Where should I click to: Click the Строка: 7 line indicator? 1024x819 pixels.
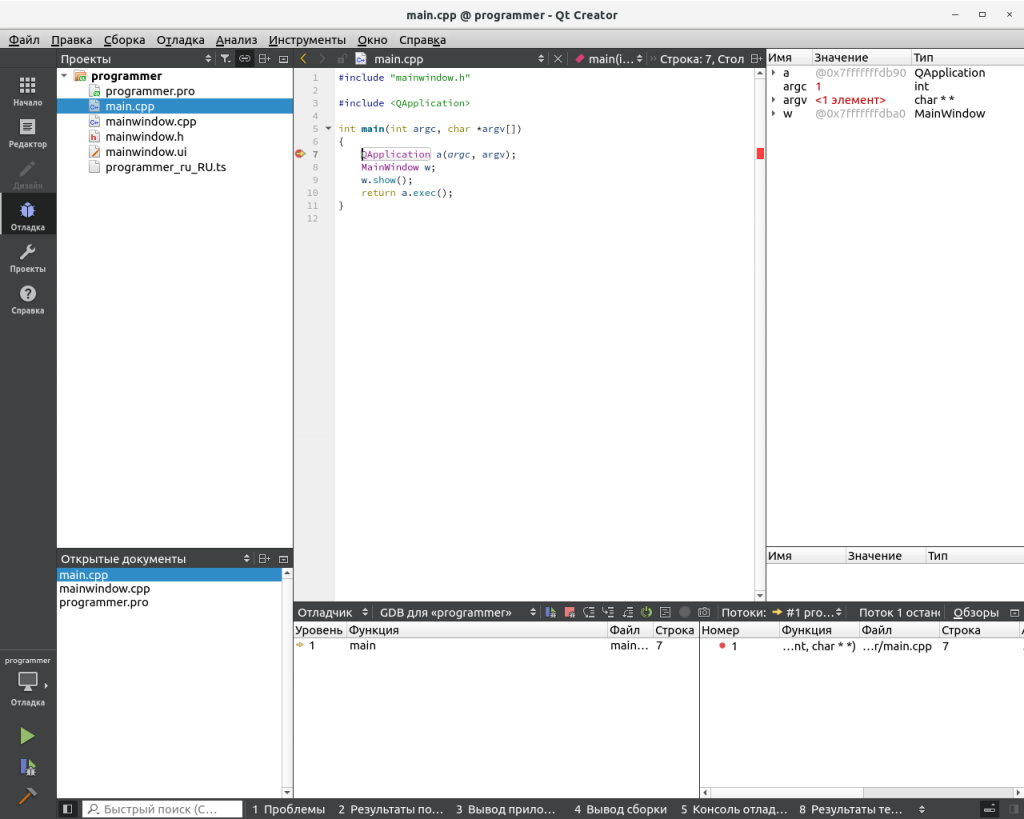[x=701, y=59]
